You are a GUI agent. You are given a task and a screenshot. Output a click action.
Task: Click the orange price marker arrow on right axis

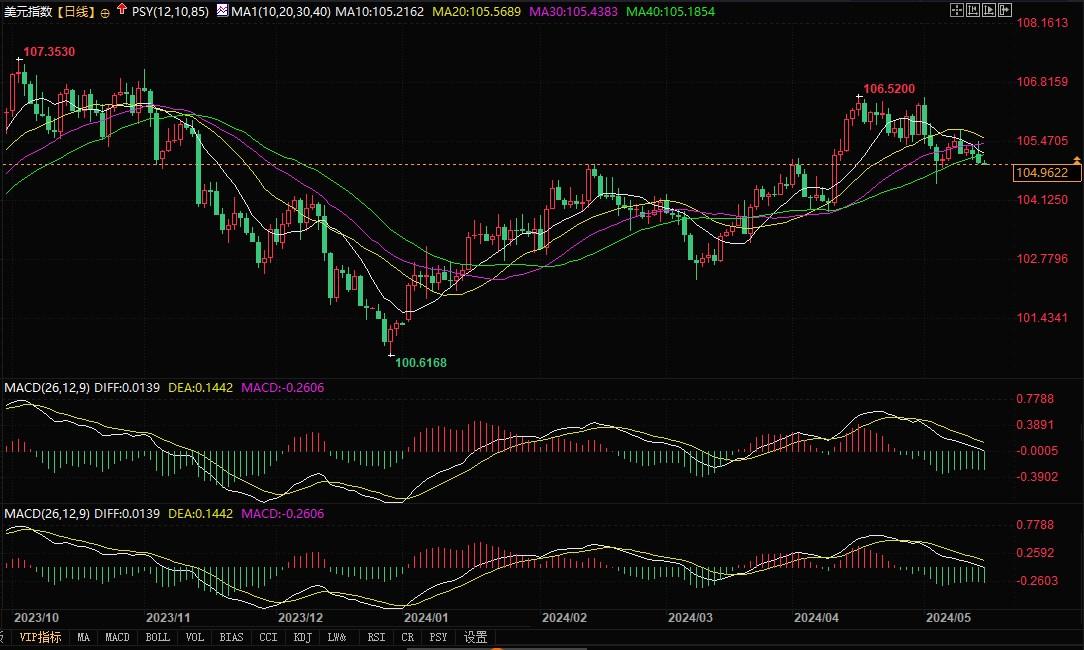point(1076,160)
